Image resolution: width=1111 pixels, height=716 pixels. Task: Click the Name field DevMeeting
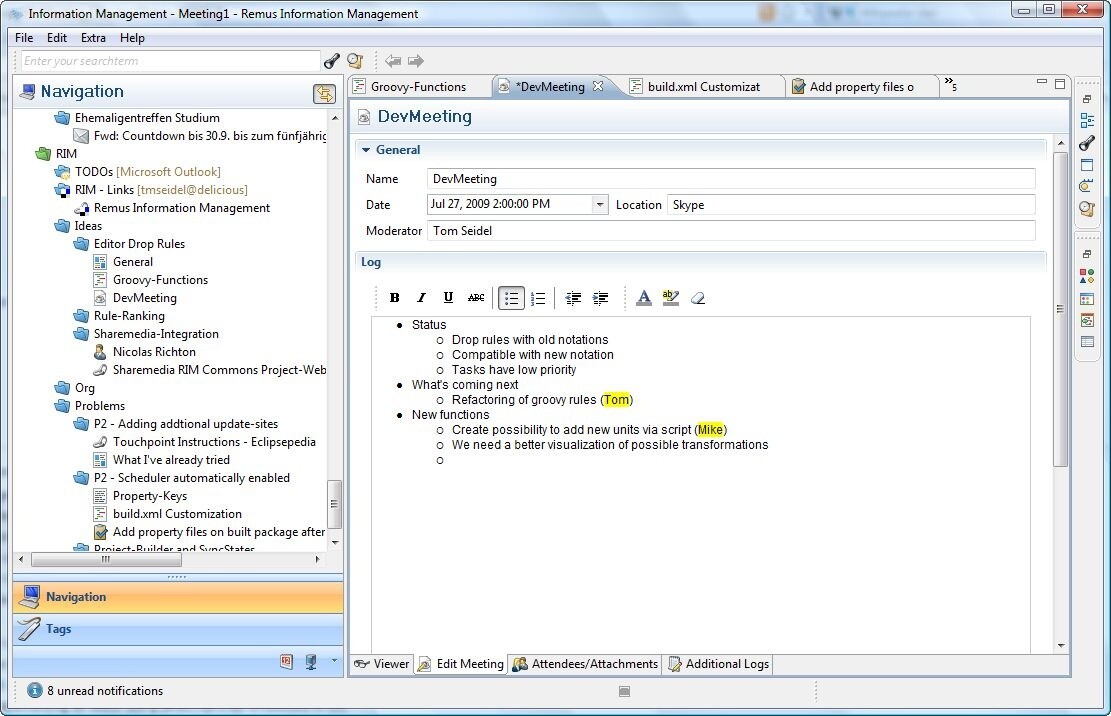click(731, 179)
